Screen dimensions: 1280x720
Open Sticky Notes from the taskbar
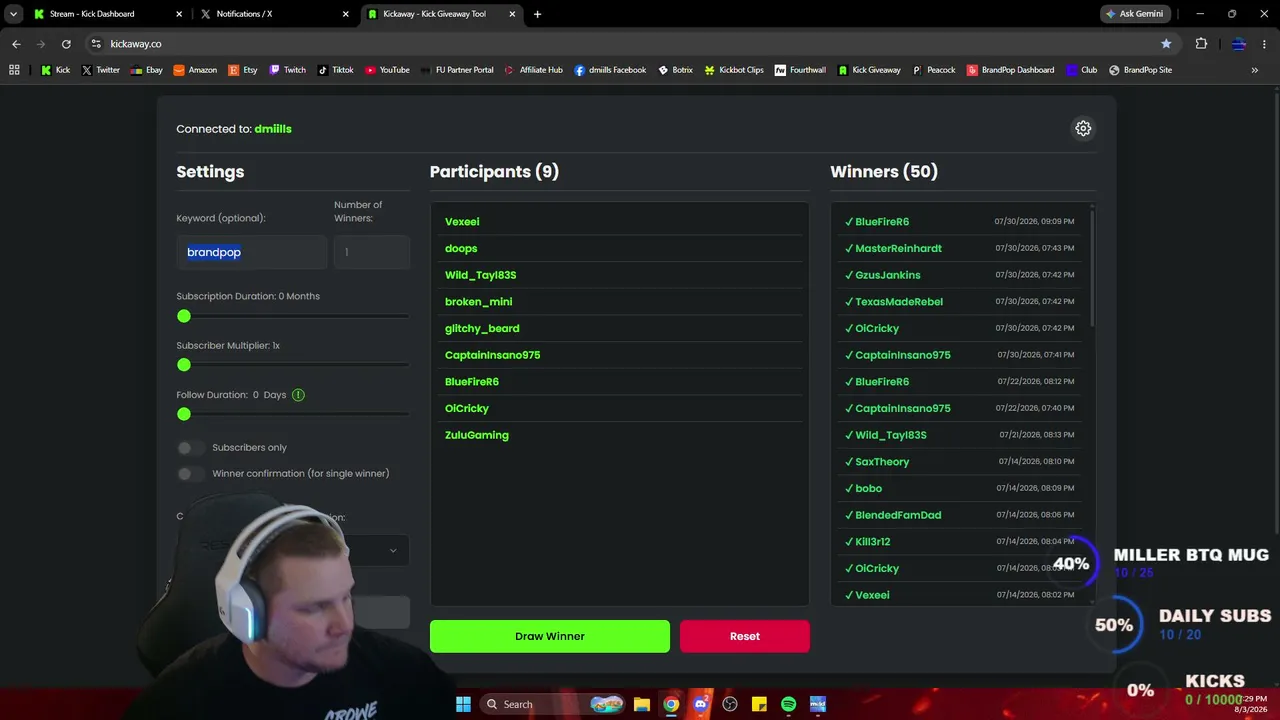click(x=759, y=704)
